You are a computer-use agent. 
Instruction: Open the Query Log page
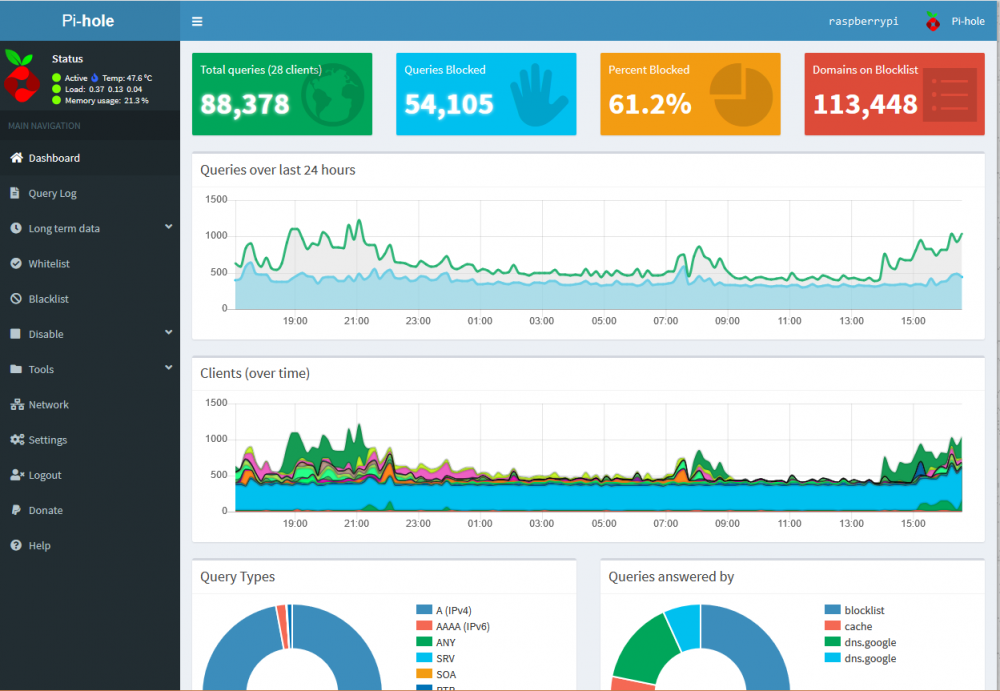(90, 193)
